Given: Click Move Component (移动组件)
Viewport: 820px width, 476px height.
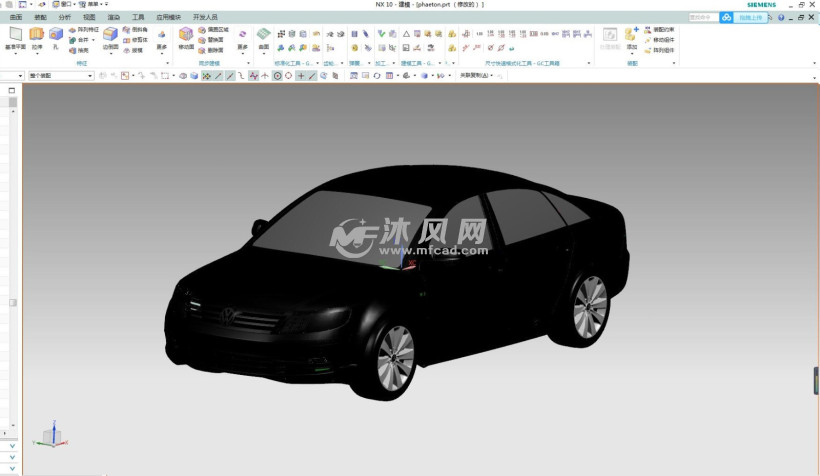Looking at the screenshot, I should point(659,40).
